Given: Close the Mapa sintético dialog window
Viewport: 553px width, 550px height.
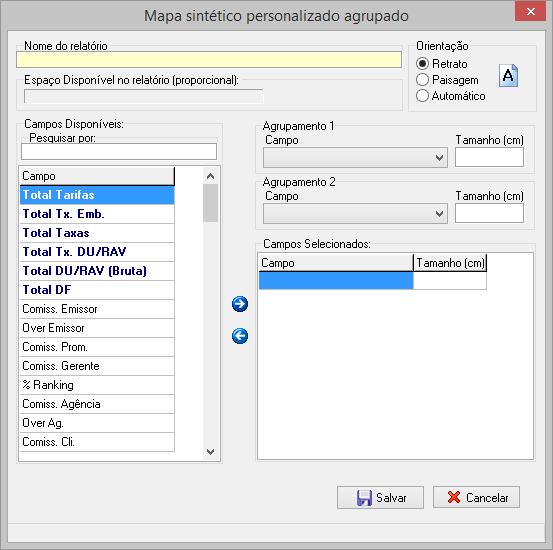Looking at the screenshot, I should click(x=530, y=12).
